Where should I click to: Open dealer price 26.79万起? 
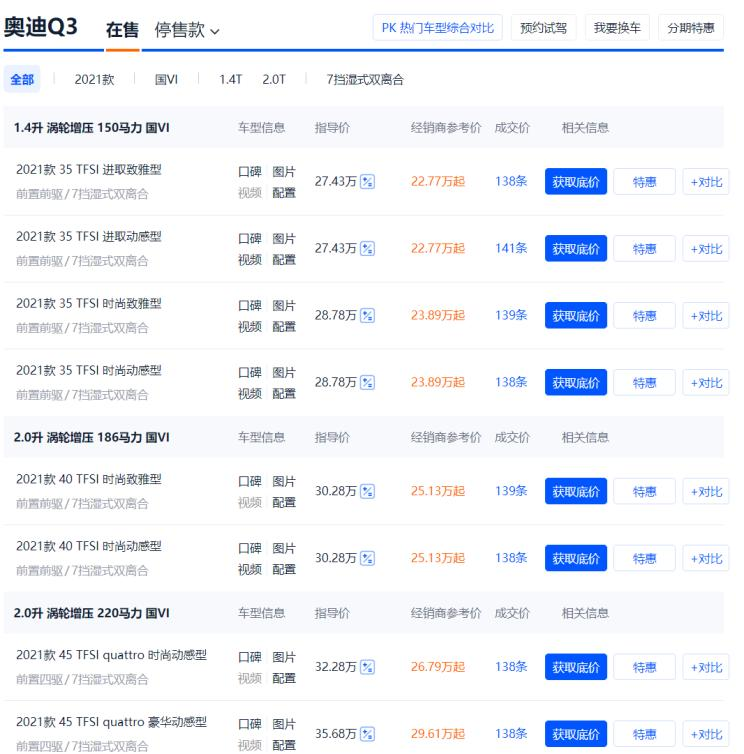coord(438,666)
